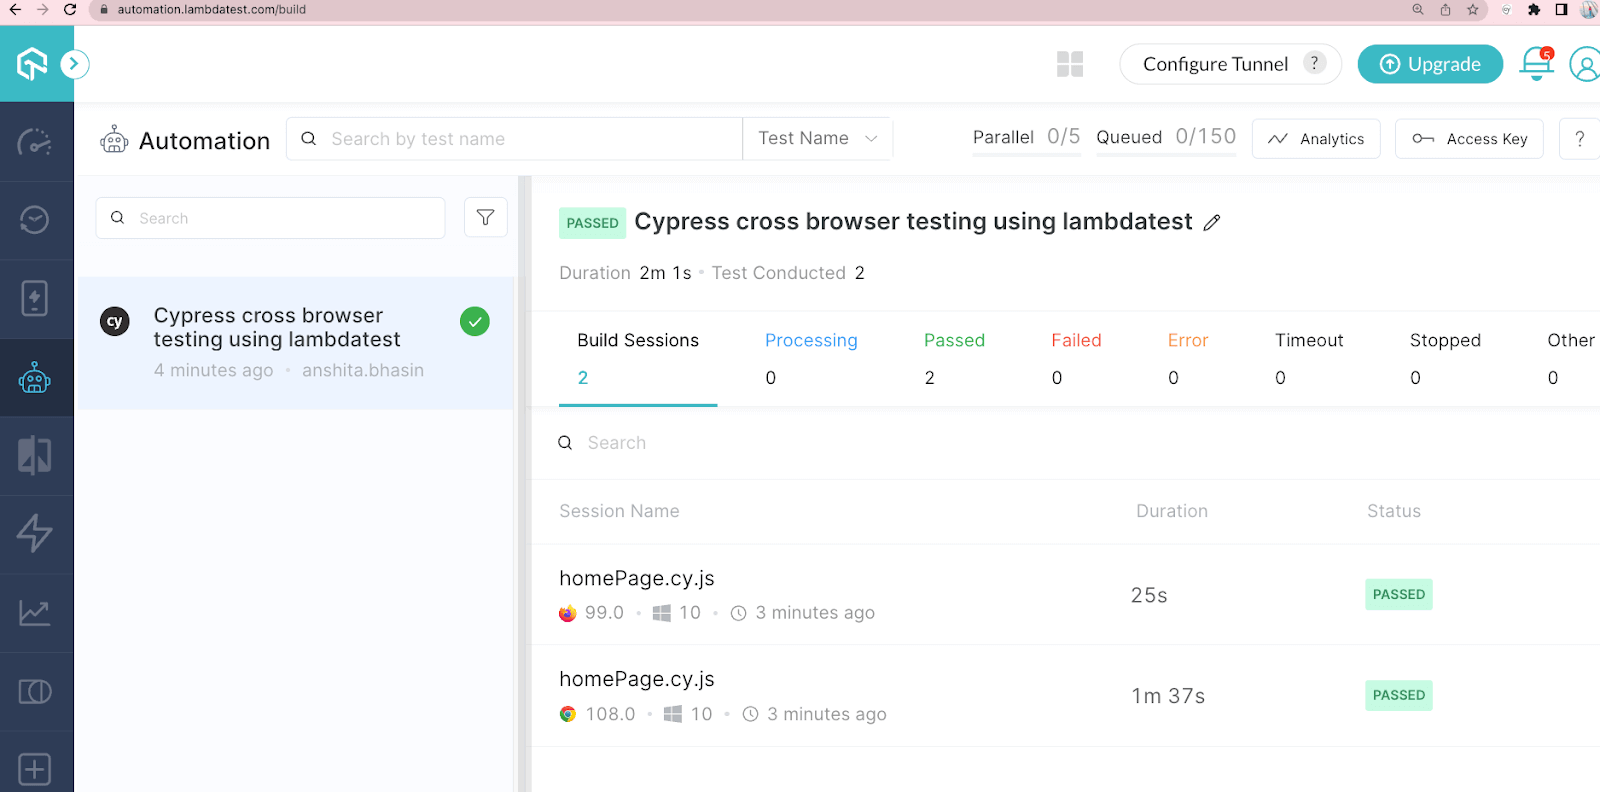Open the dashboard speedometer sidebar icon
1600x792 pixels.
(35, 141)
